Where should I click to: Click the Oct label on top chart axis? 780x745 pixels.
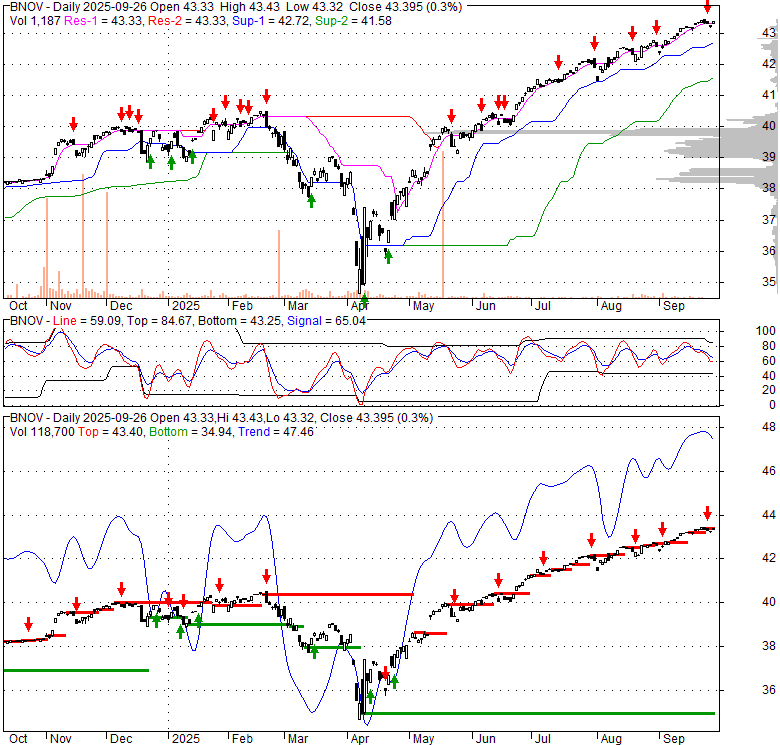[x=18, y=306]
